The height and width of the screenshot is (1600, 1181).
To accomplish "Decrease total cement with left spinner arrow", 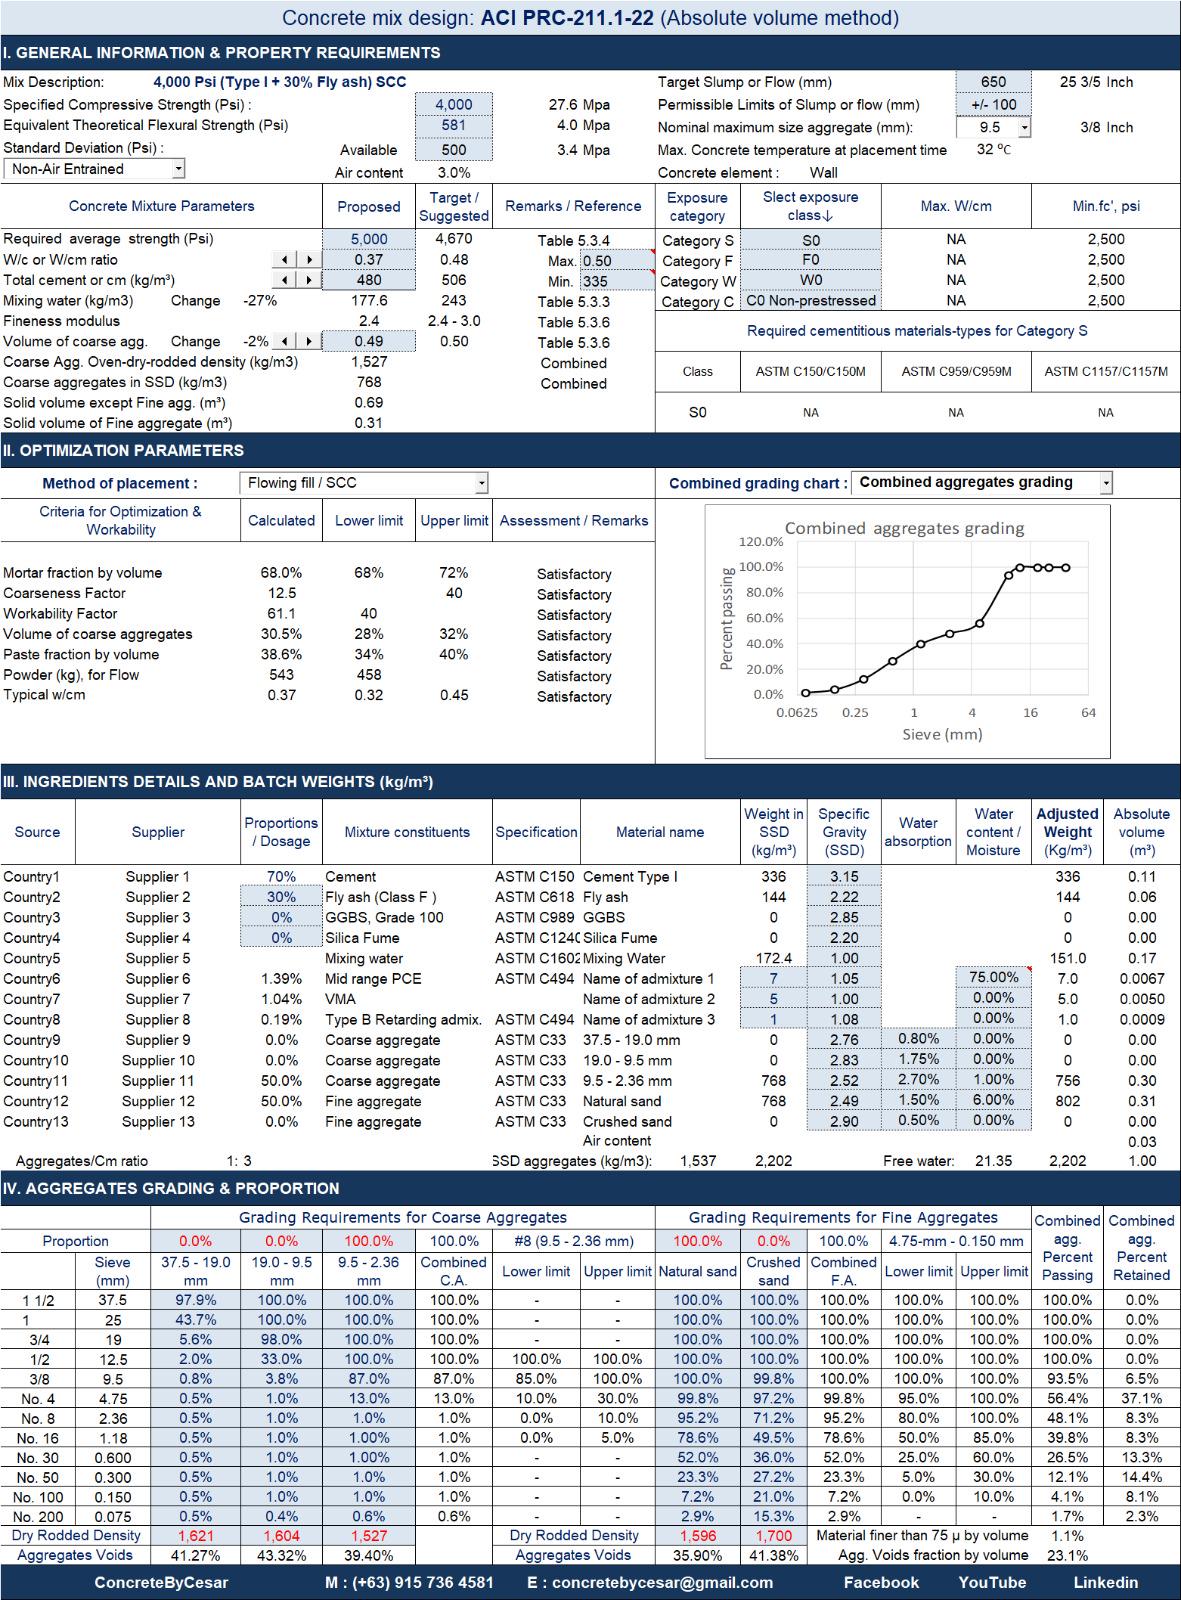I will click(x=285, y=281).
